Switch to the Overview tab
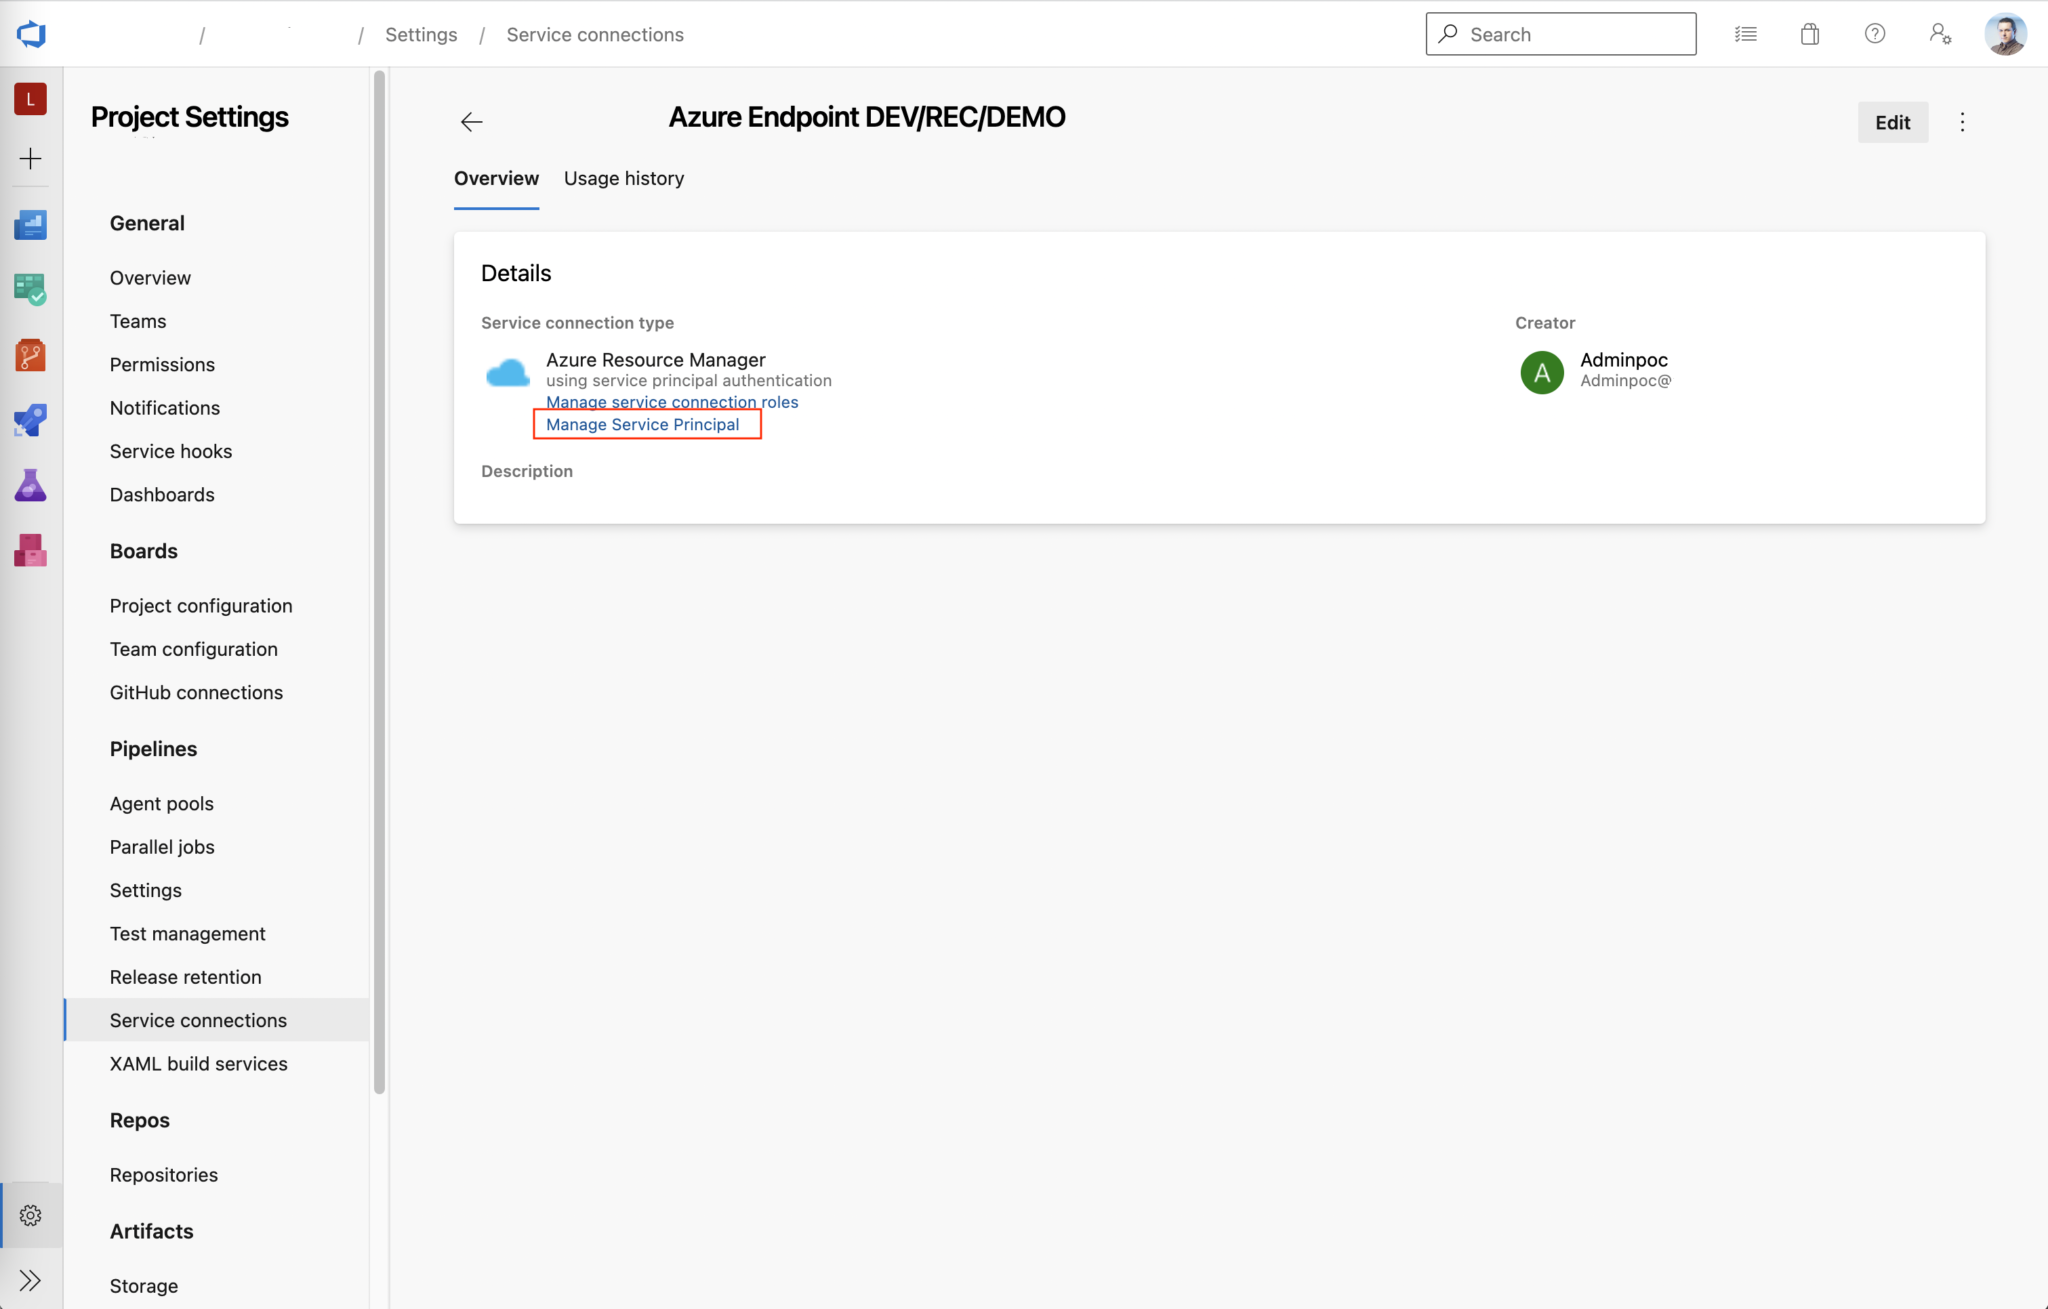Viewport: 2048px width, 1309px height. pos(496,178)
